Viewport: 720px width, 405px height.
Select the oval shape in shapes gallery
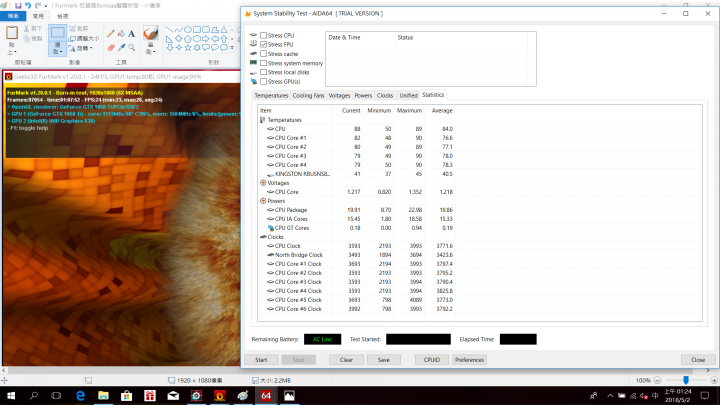[x=188, y=30]
